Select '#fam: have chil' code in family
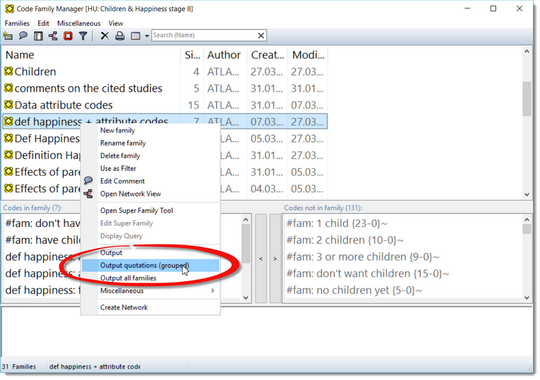This screenshot has width=540, height=380. pos(43,240)
